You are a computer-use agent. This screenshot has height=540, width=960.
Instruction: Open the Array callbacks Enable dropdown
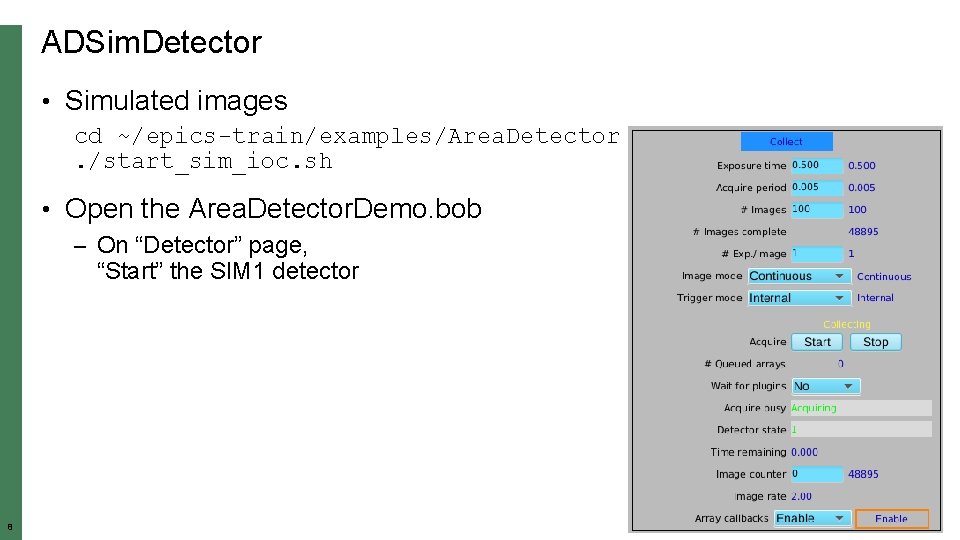point(812,518)
